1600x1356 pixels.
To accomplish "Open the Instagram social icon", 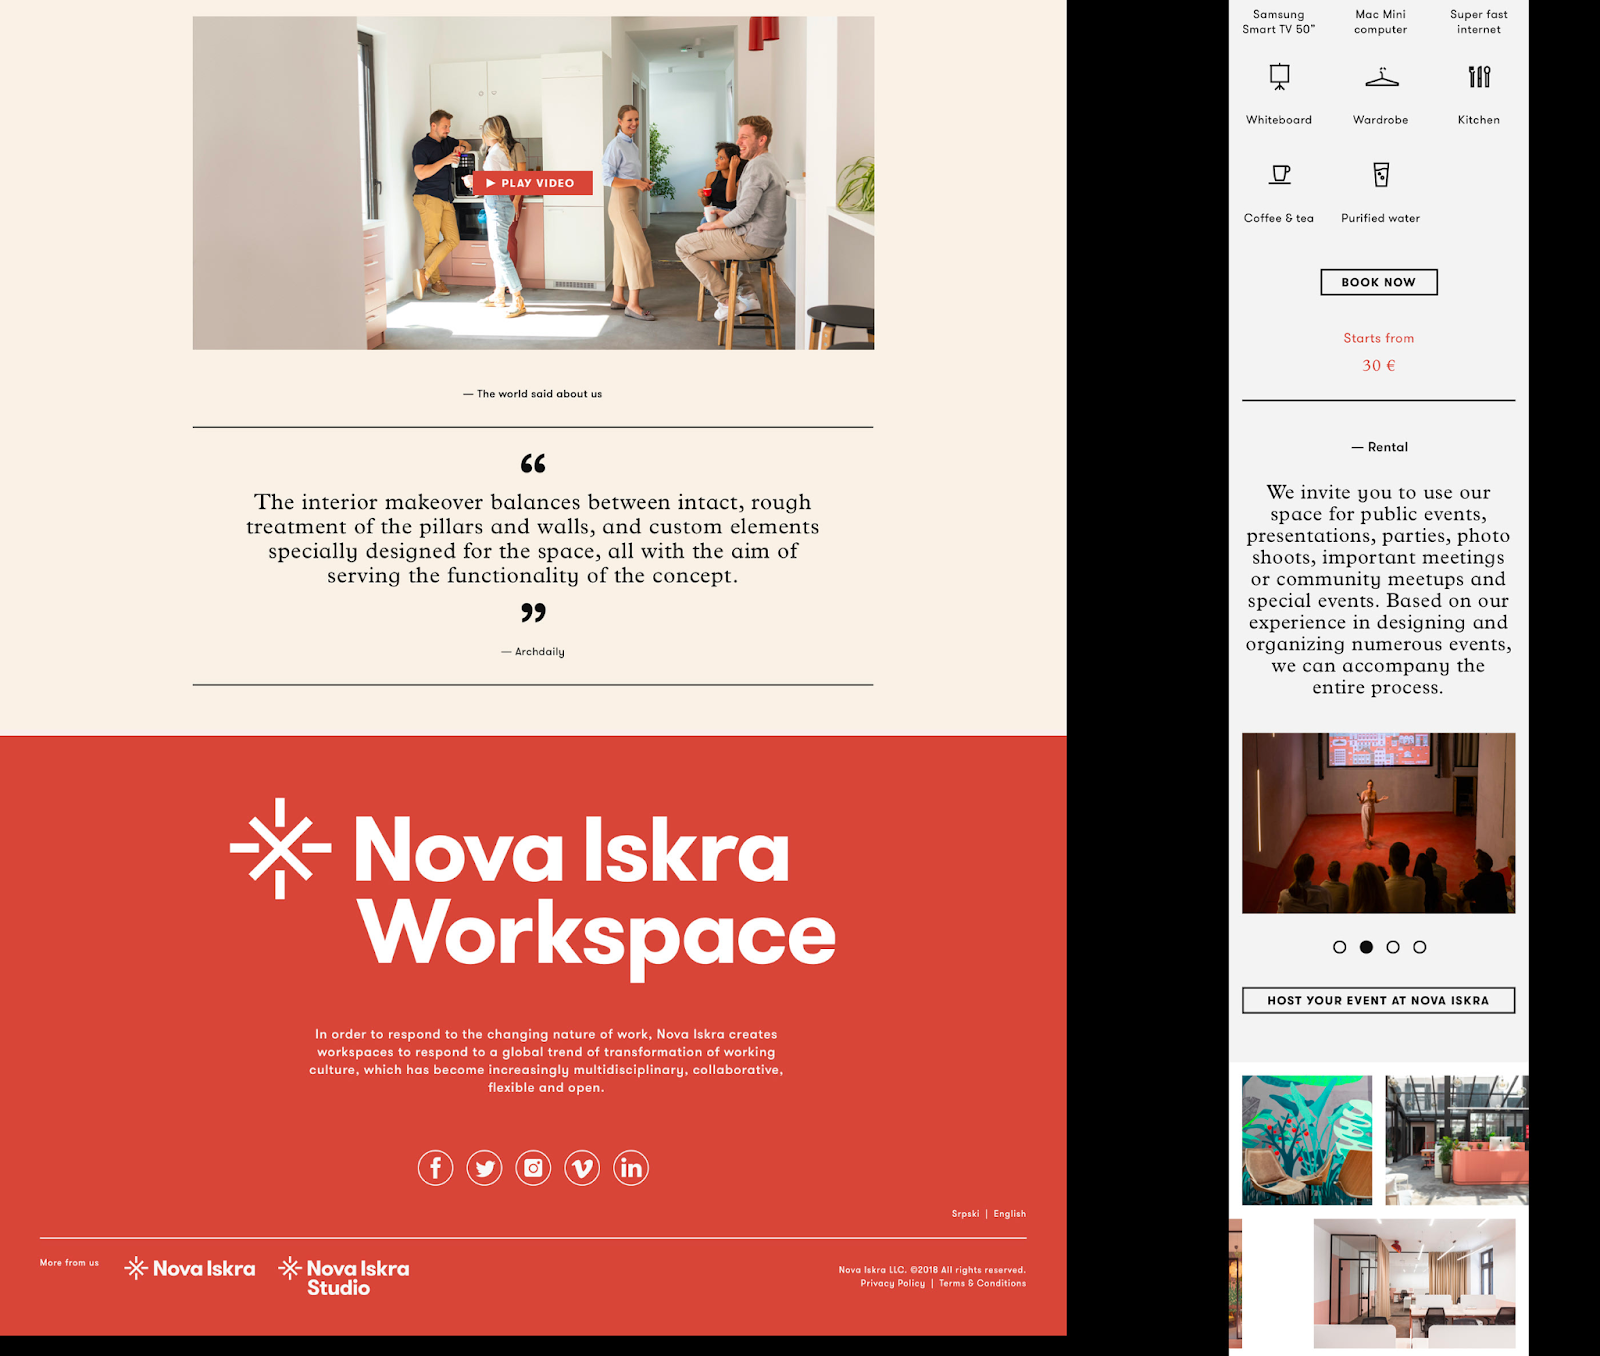I will 533,1167.
